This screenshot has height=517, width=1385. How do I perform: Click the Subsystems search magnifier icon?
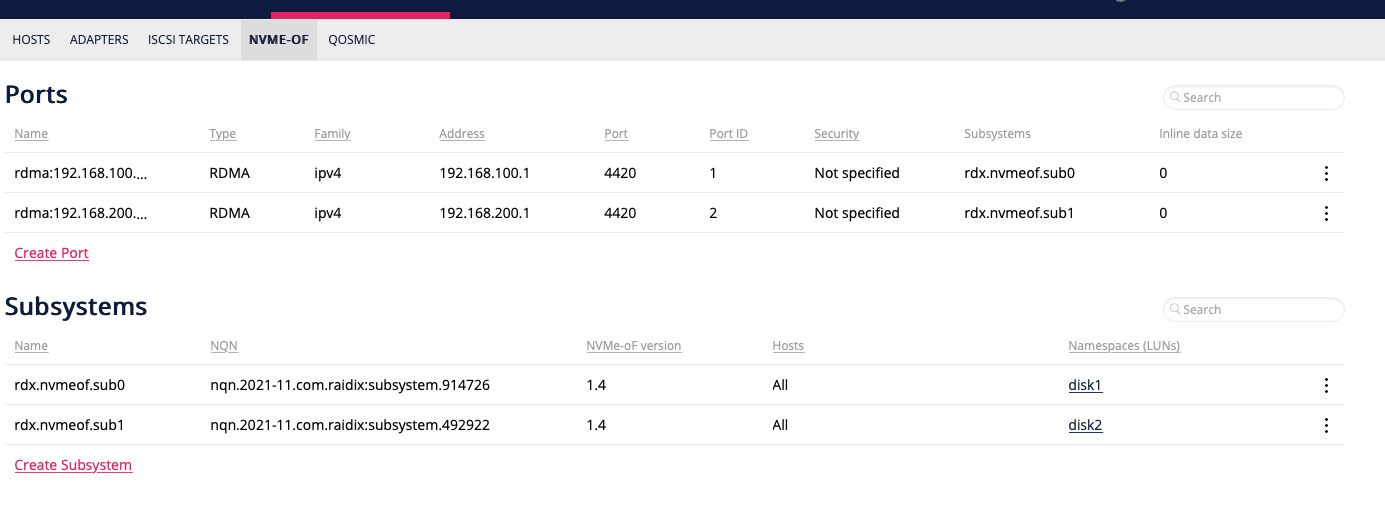1176,310
